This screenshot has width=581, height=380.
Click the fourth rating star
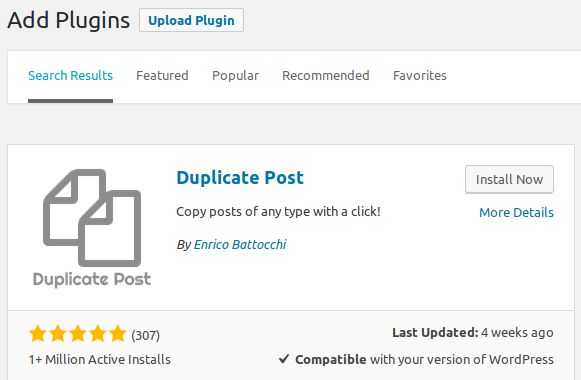coord(98,333)
